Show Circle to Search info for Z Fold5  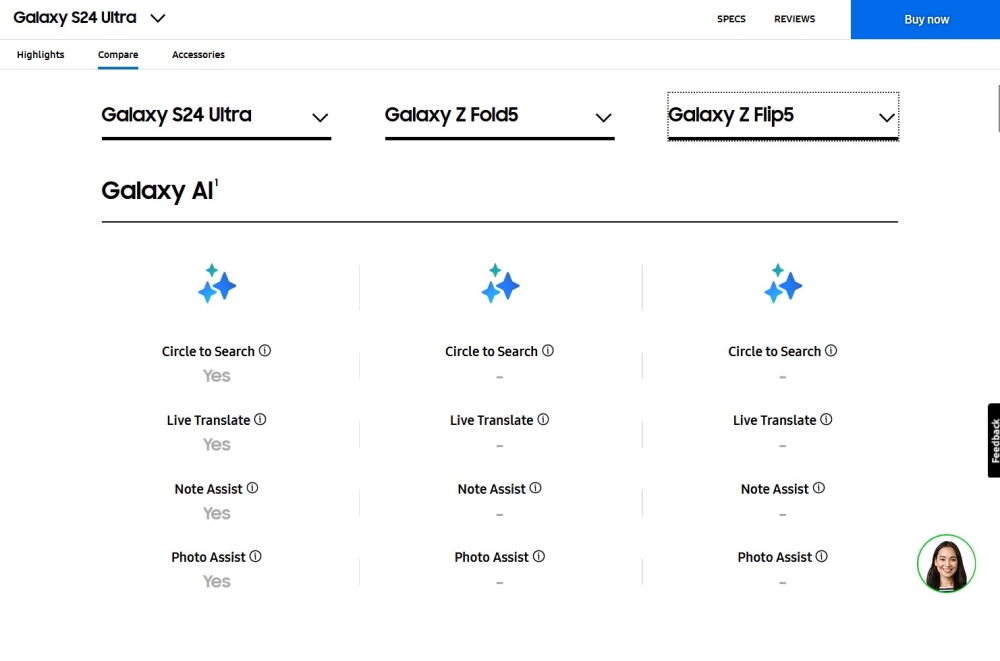(548, 351)
